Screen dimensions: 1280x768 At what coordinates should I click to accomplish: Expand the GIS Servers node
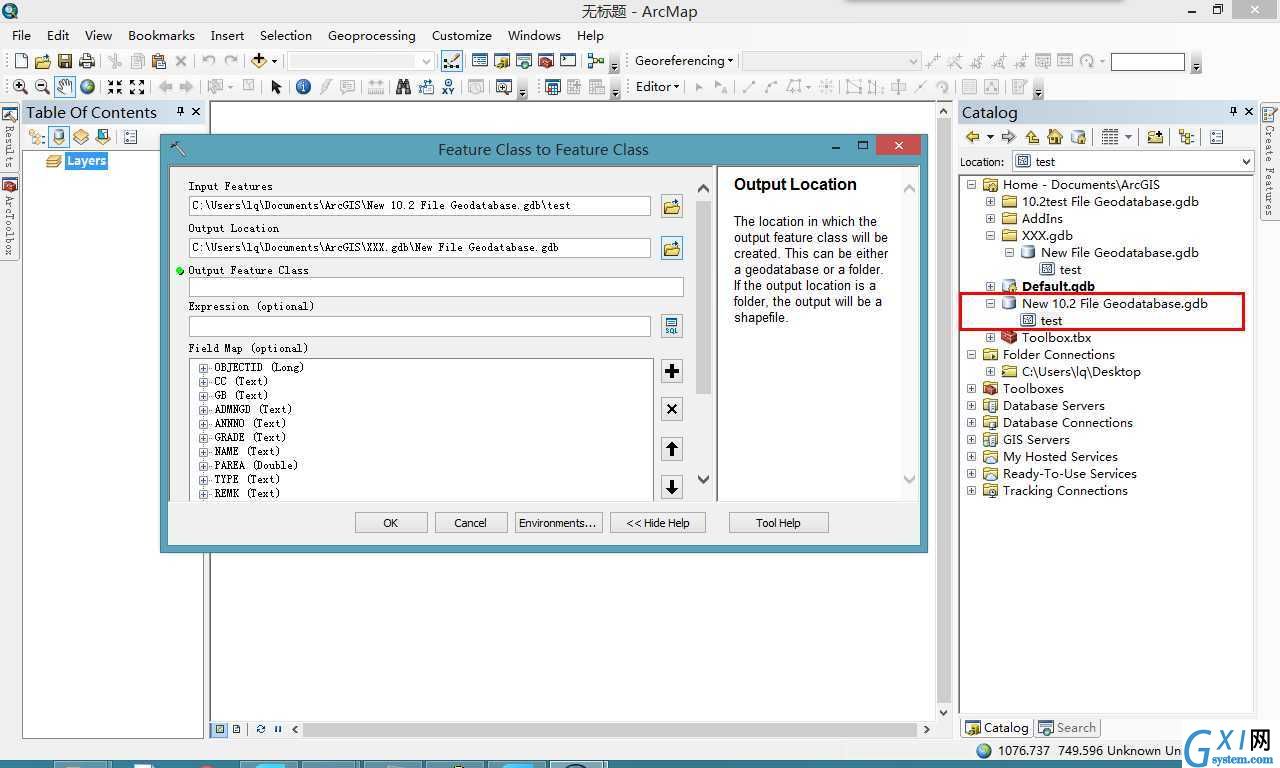coord(971,440)
